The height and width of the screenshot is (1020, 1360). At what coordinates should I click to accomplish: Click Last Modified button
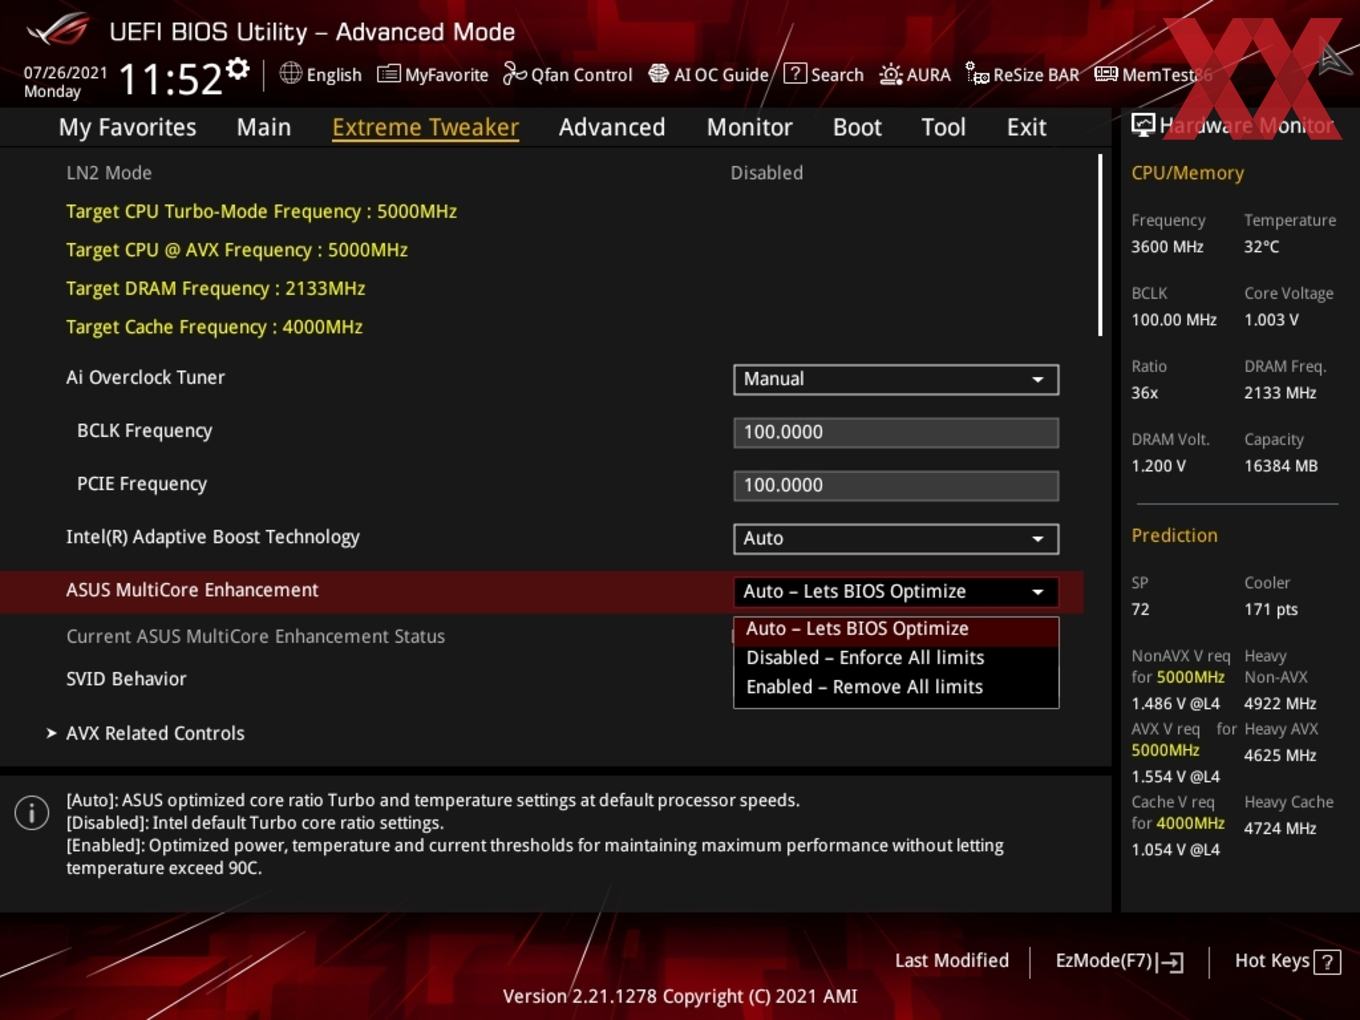(x=951, y=960)
